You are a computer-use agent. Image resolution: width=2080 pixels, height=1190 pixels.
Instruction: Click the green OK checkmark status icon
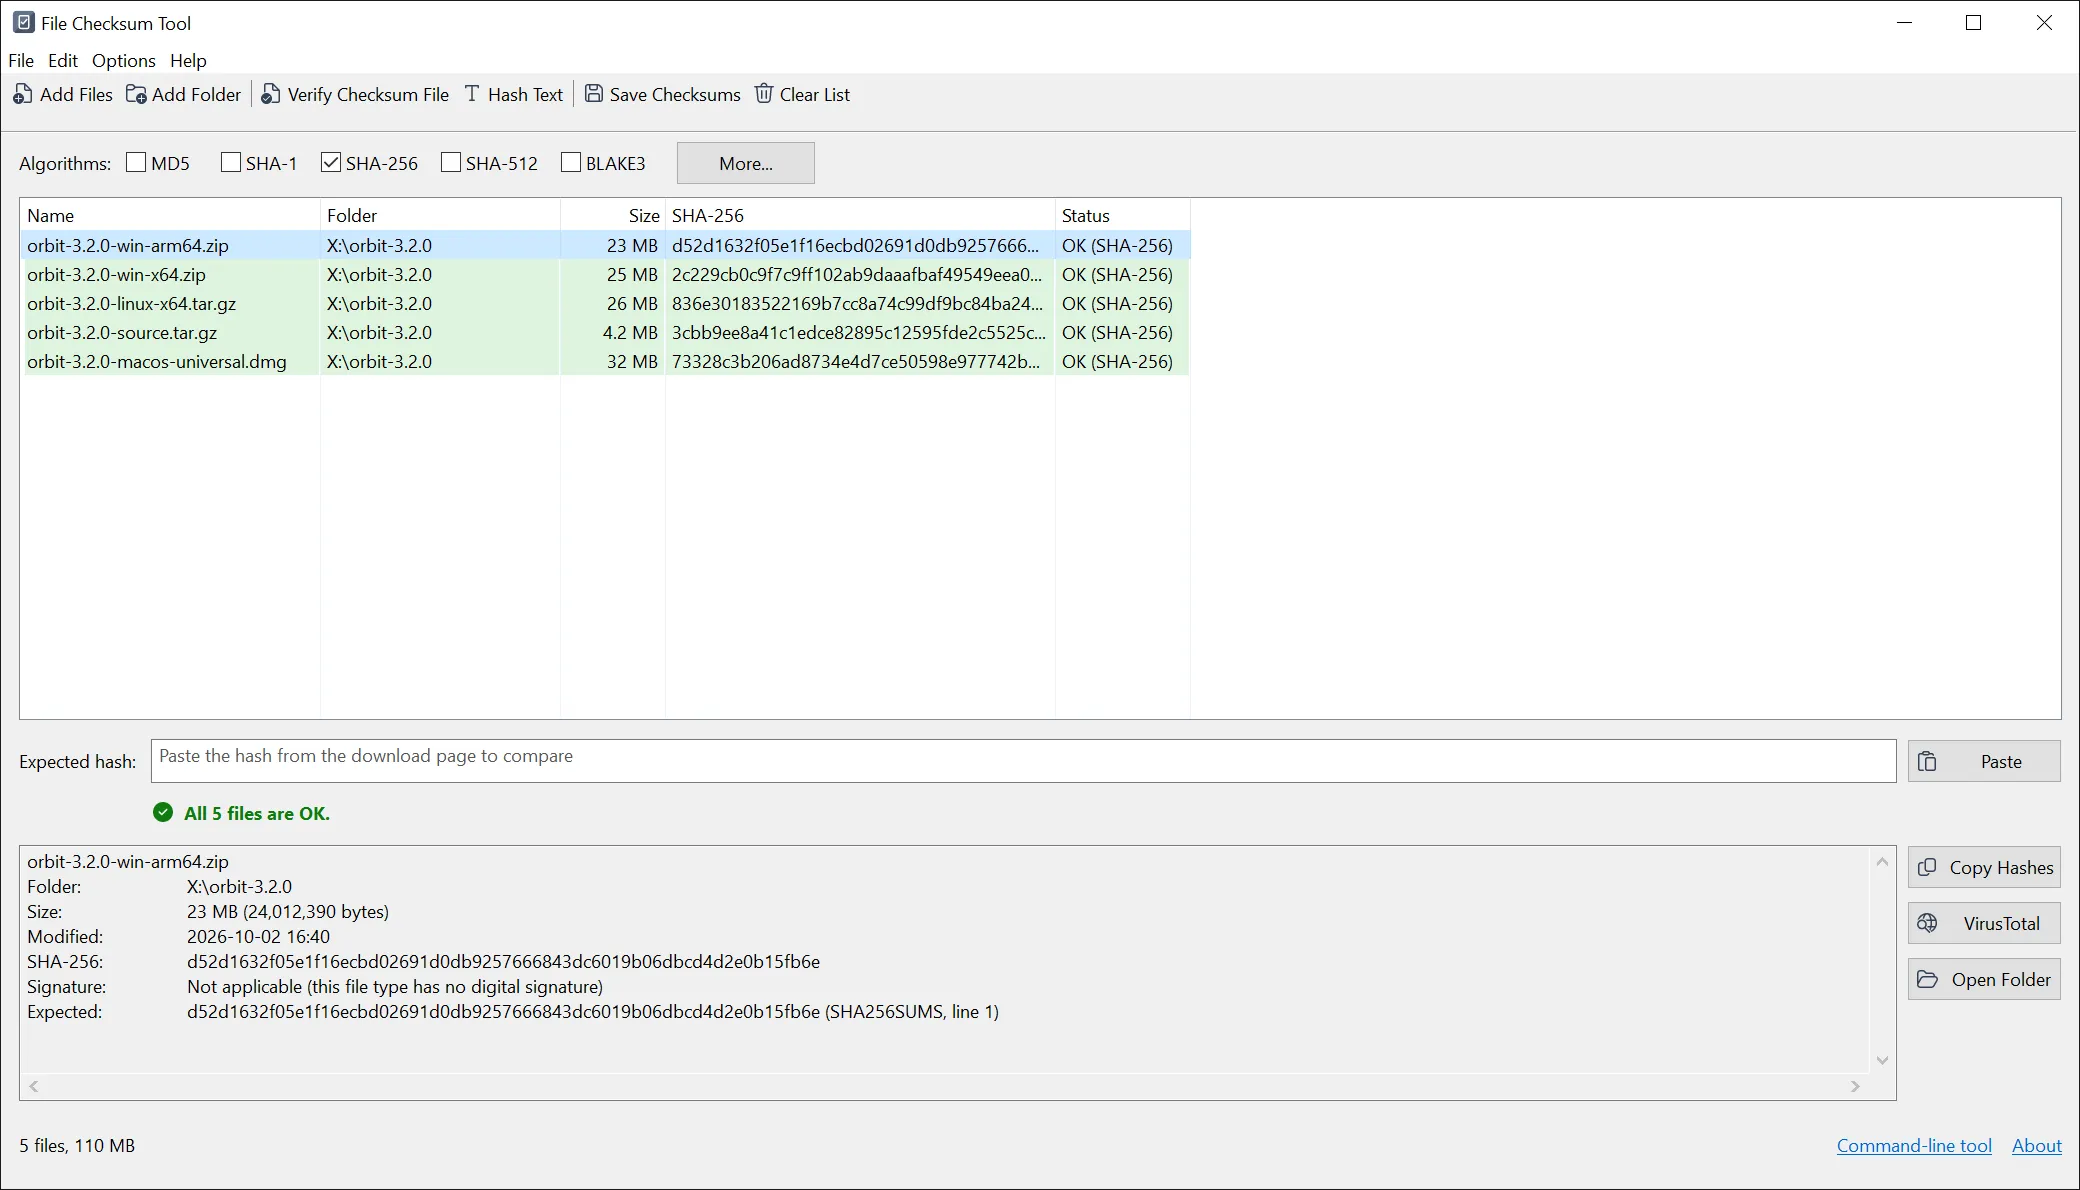pos(163,813)
